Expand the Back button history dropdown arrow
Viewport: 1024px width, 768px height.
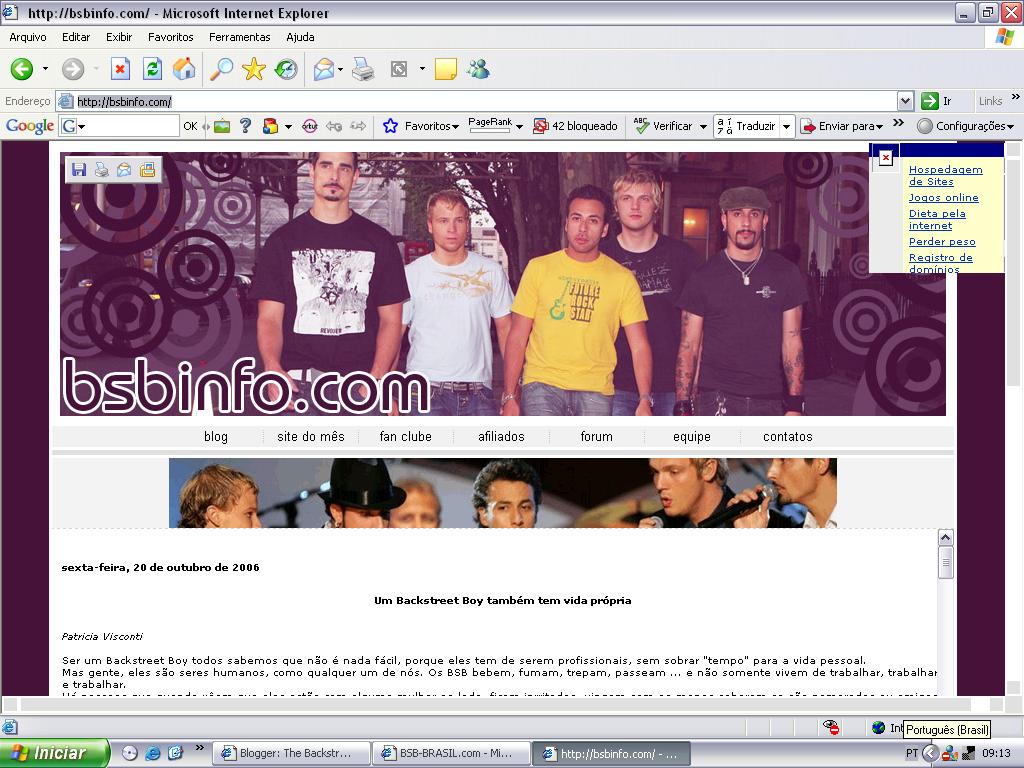(x=45, y=69)
